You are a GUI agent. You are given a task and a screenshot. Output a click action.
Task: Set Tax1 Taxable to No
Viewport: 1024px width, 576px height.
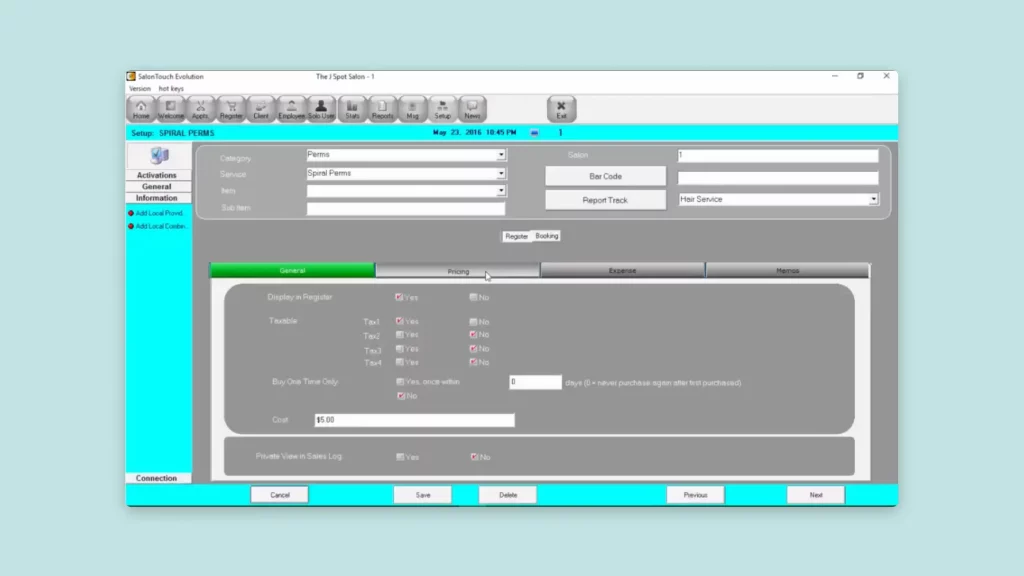click(471, 321)
